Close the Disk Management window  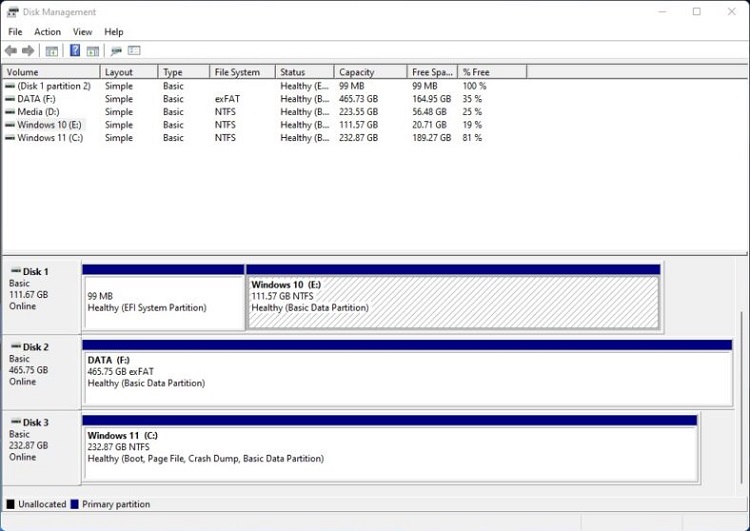(x=732, y=11)
